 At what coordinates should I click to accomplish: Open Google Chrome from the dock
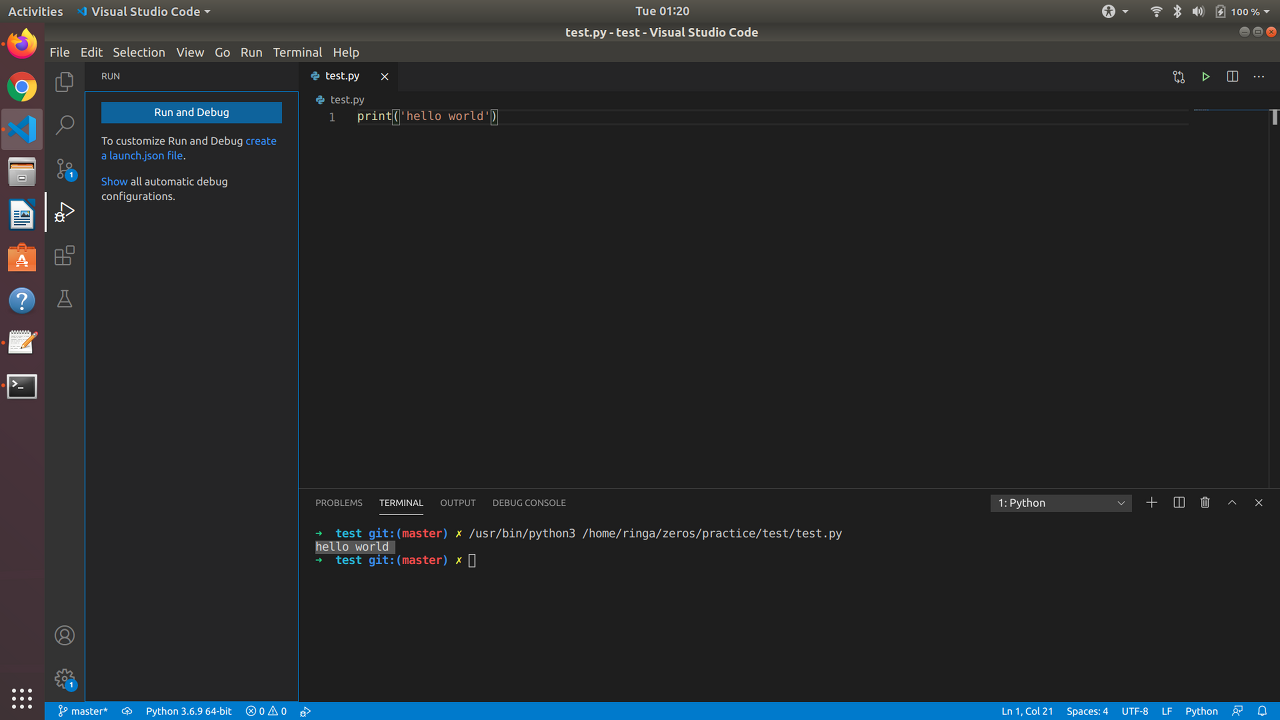(22, 87)
